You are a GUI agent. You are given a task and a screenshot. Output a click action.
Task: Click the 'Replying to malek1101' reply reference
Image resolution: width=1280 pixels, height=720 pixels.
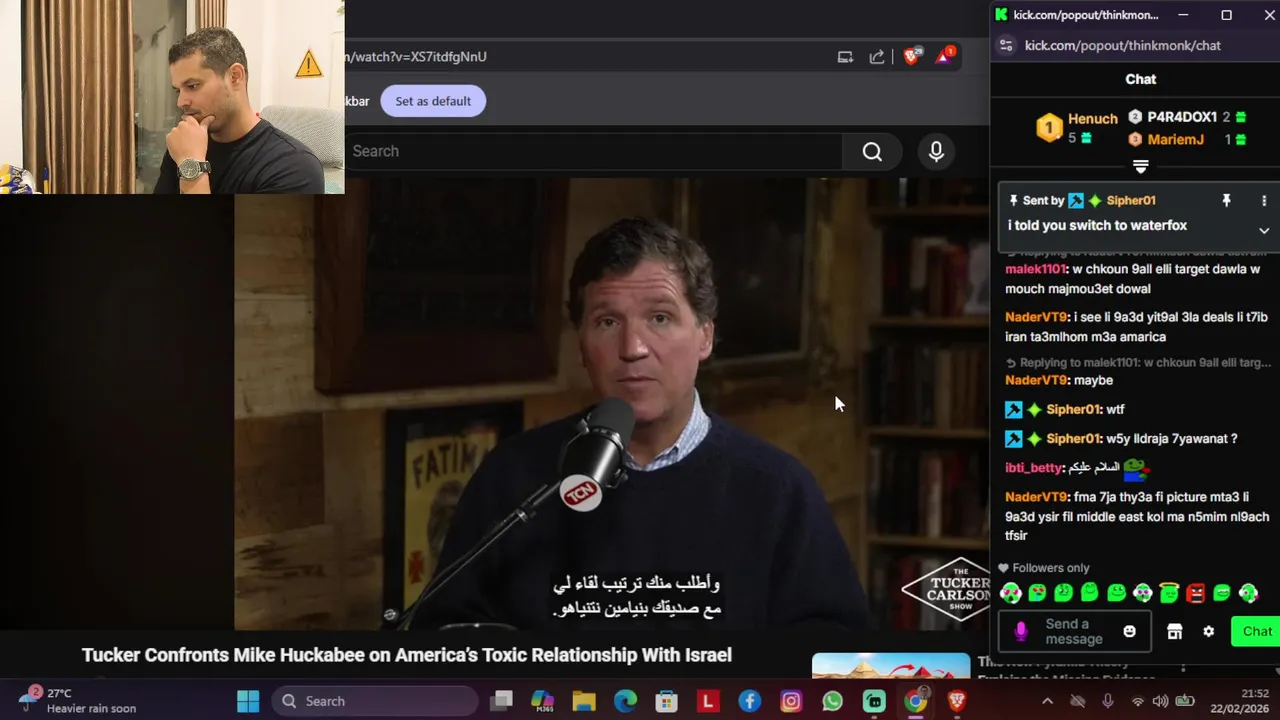pyautogui.click(x=1138, y=362)
